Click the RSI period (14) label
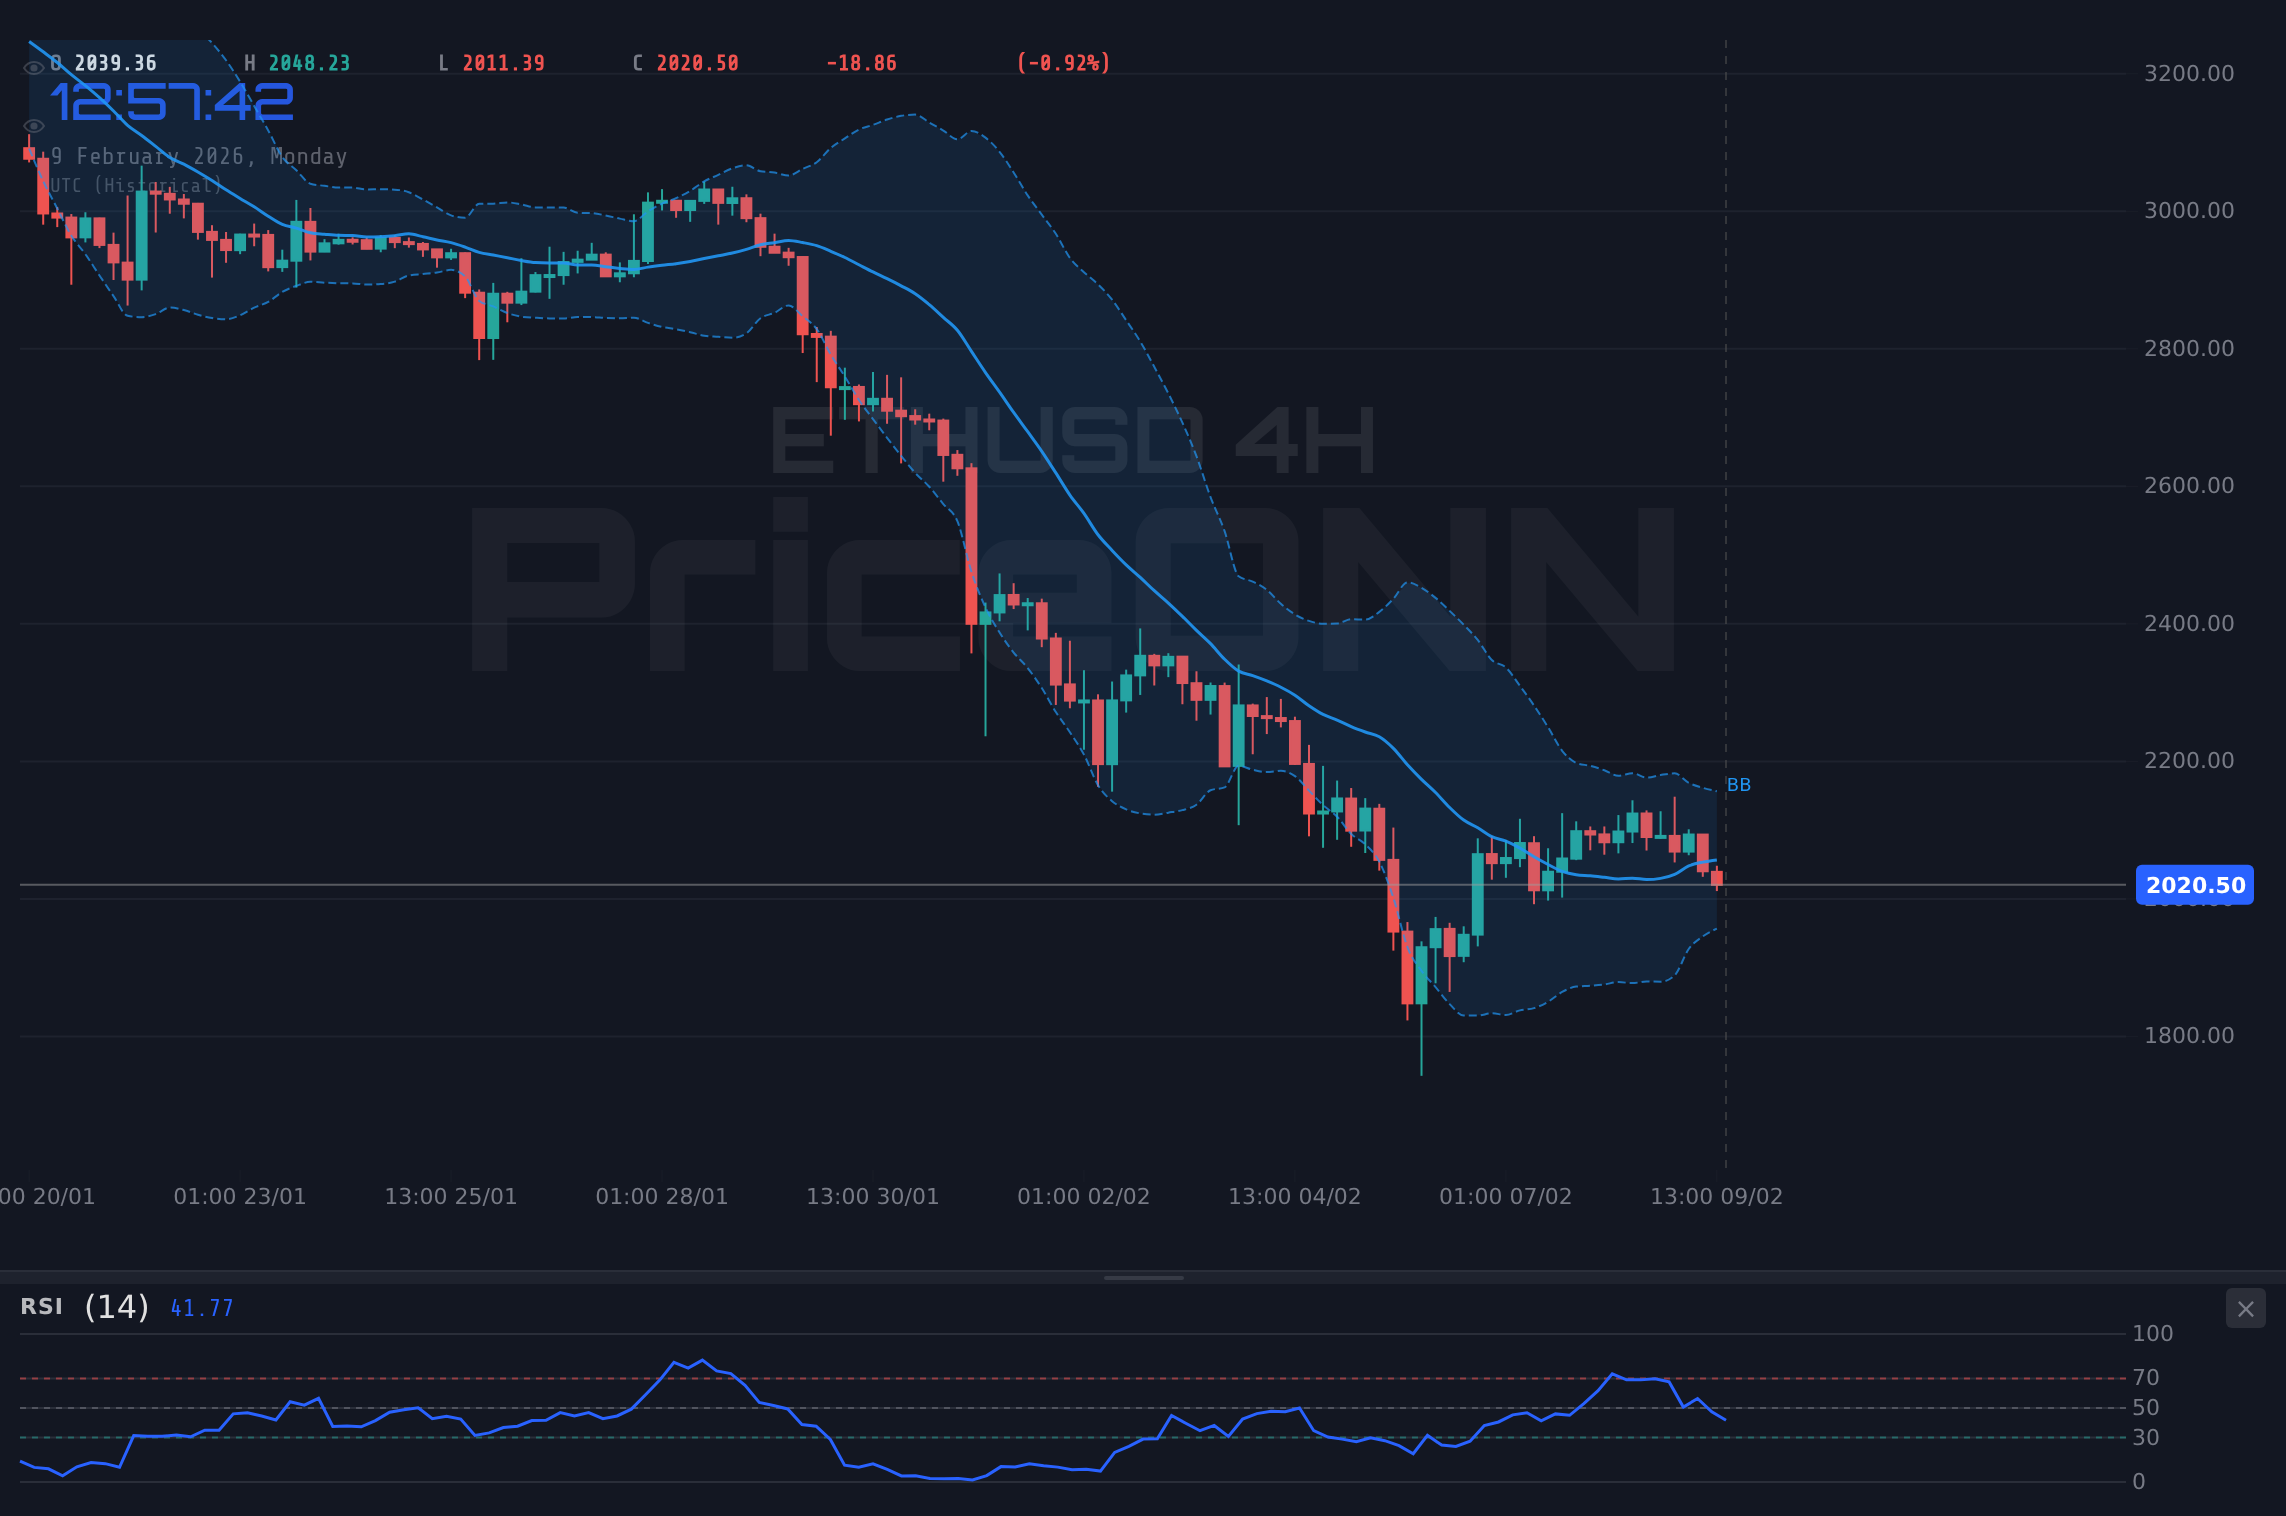The height and width of the screenshot is (1516, 2286). tap(117, 1306)
